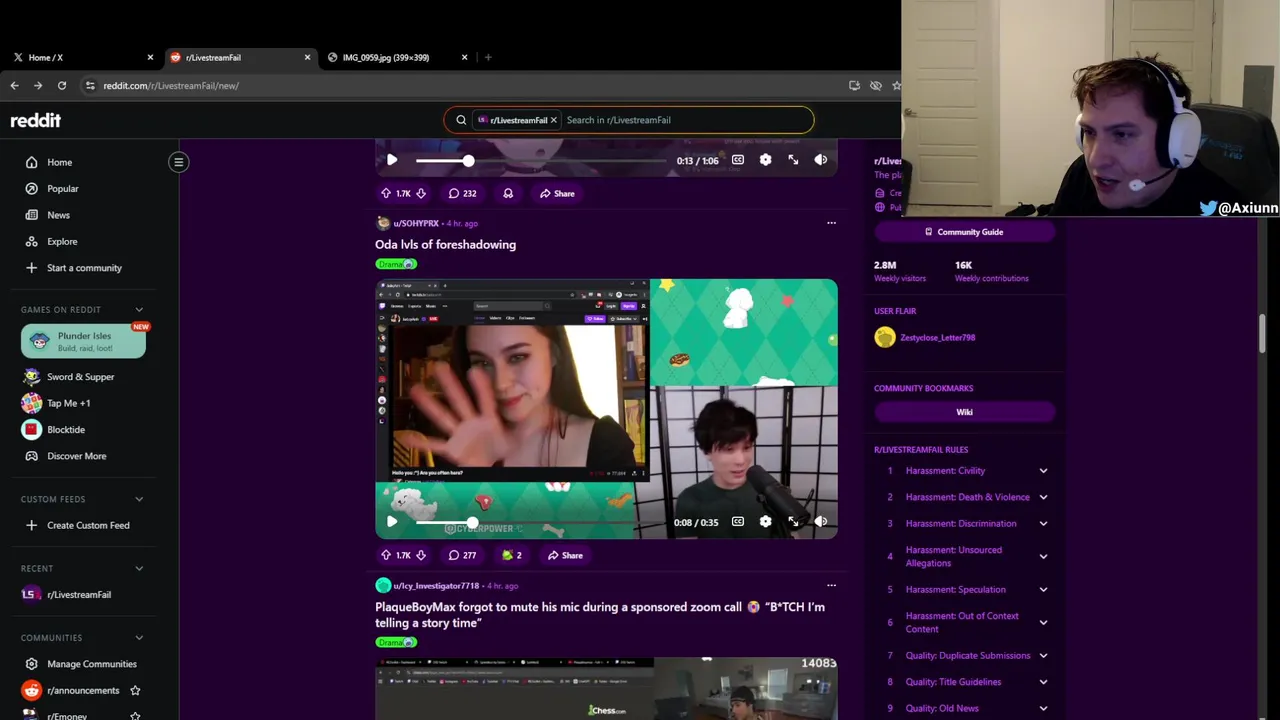Viewport: 1280px width, 720px height.
Task: Collapse the Recent section
Action: (x=139, y=568)
